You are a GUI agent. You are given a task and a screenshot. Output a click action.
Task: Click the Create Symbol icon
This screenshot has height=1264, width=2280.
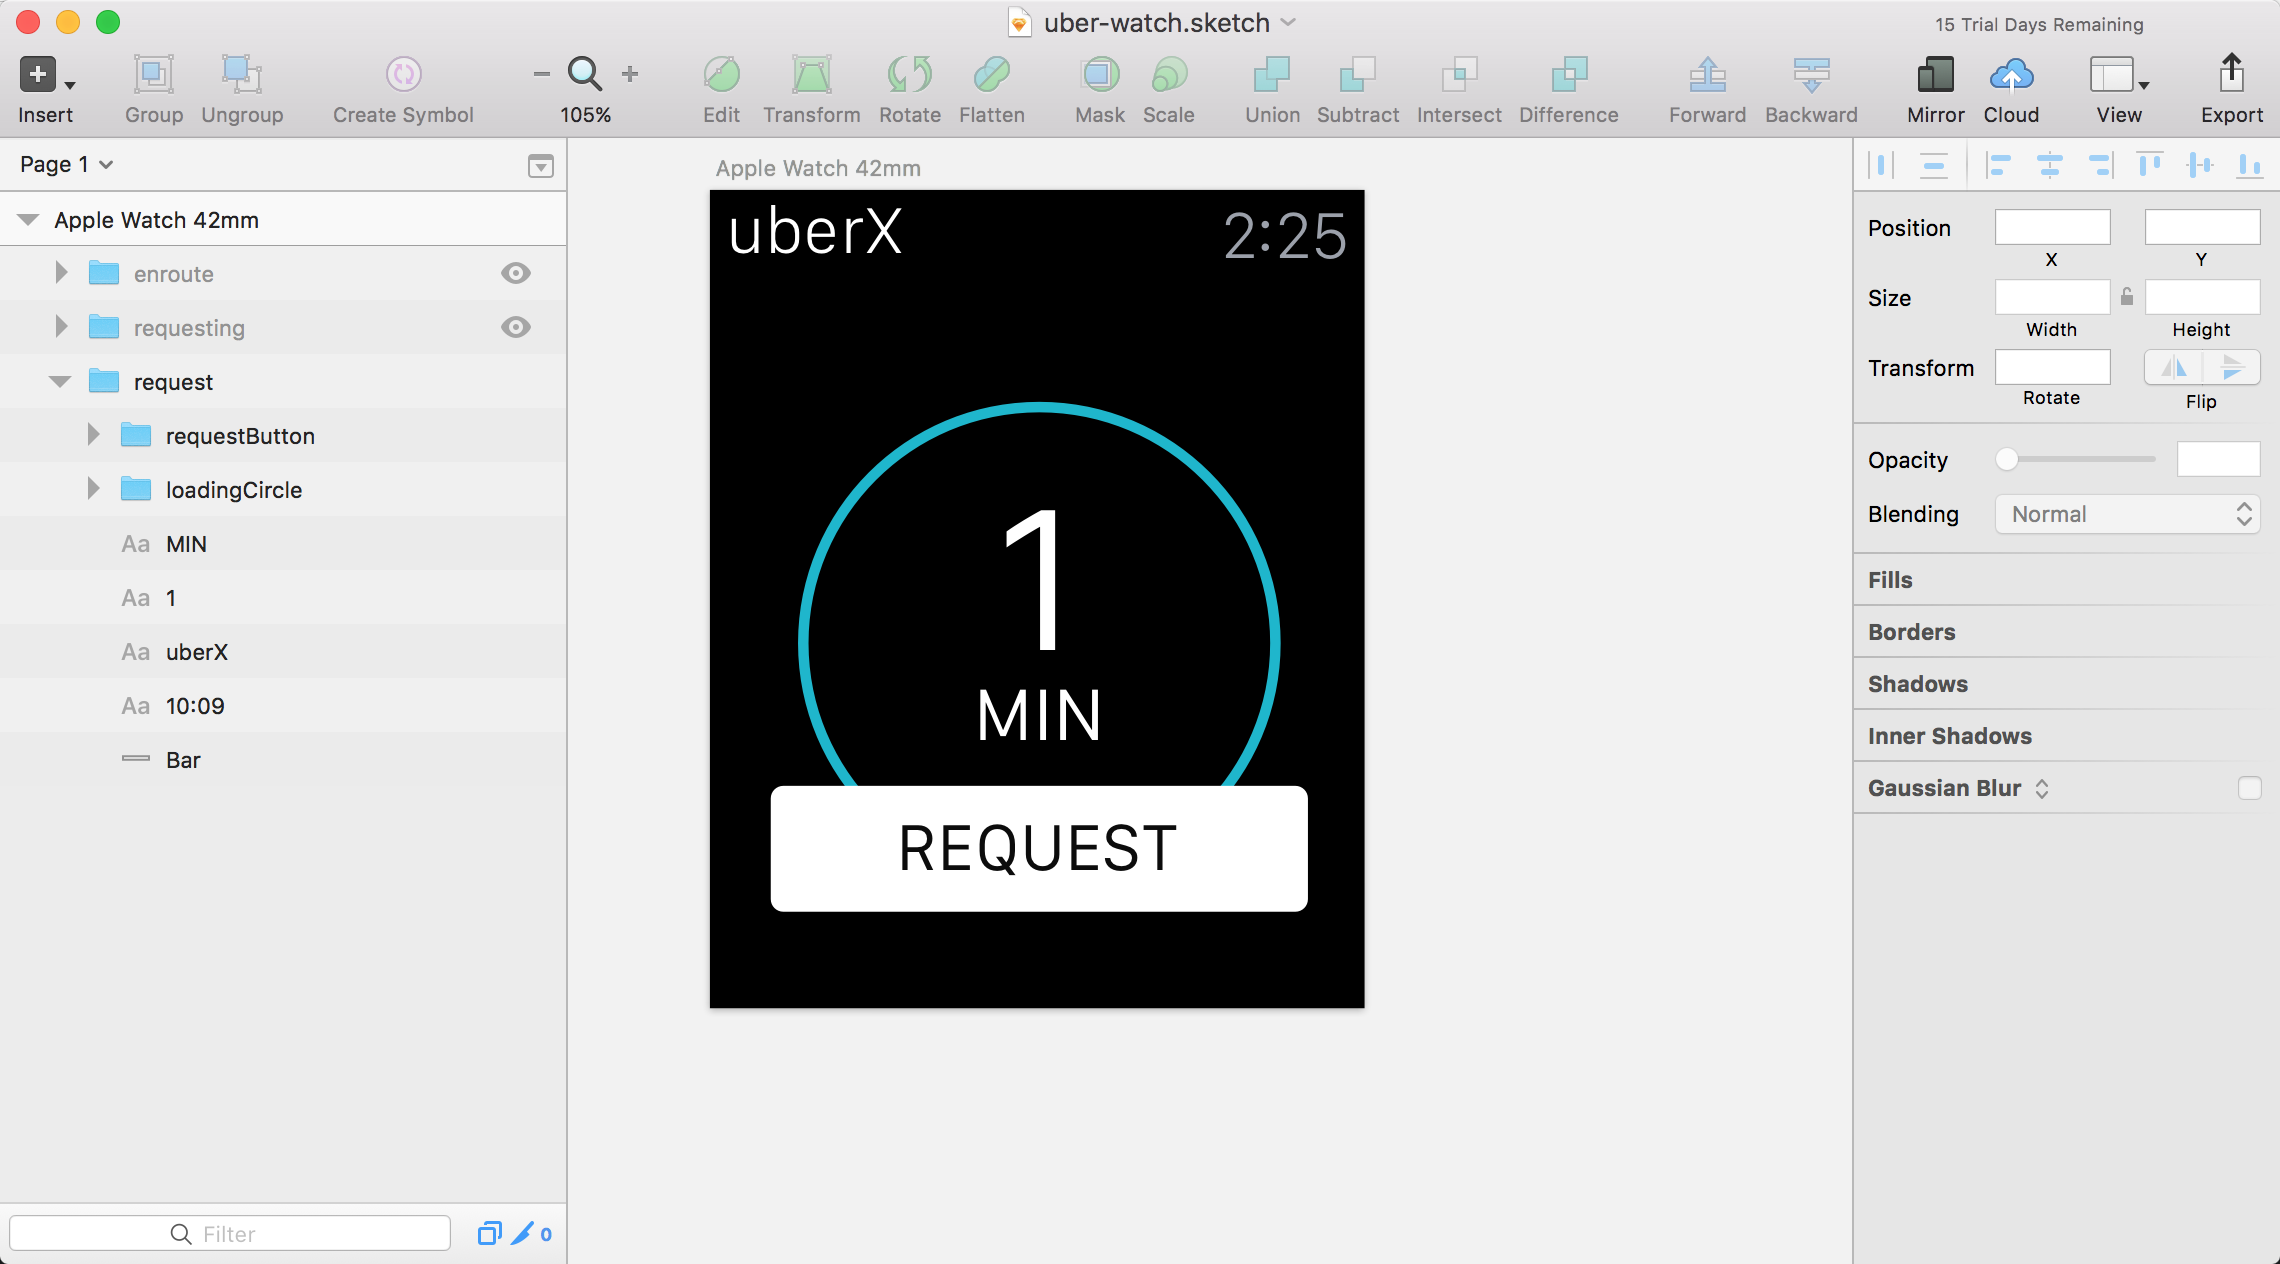(x=403, y=75)
